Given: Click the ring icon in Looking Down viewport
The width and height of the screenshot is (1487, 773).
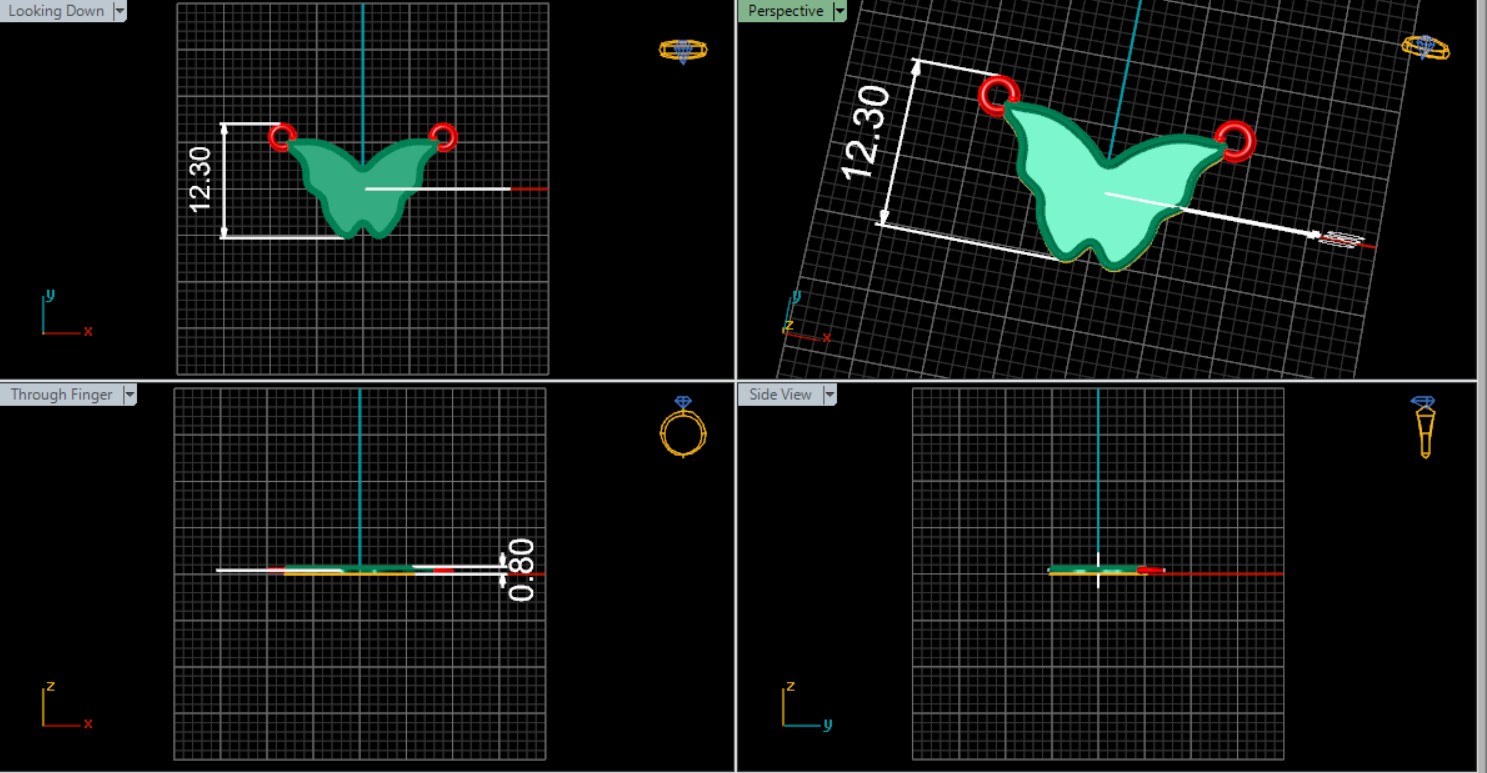Looking at the screenshot, I should point(683,50).
